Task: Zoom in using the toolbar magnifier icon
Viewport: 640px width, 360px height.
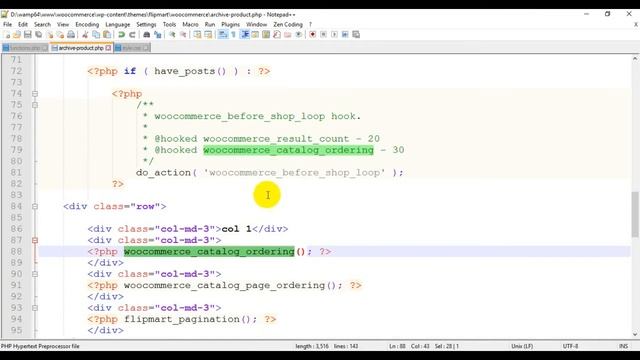Action: pyautogui.click(x=172, y=35)
